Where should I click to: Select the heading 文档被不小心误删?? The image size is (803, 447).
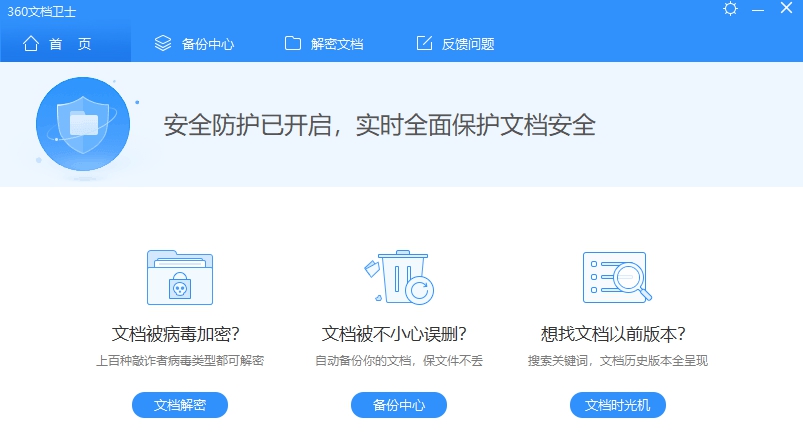point(394,334)
